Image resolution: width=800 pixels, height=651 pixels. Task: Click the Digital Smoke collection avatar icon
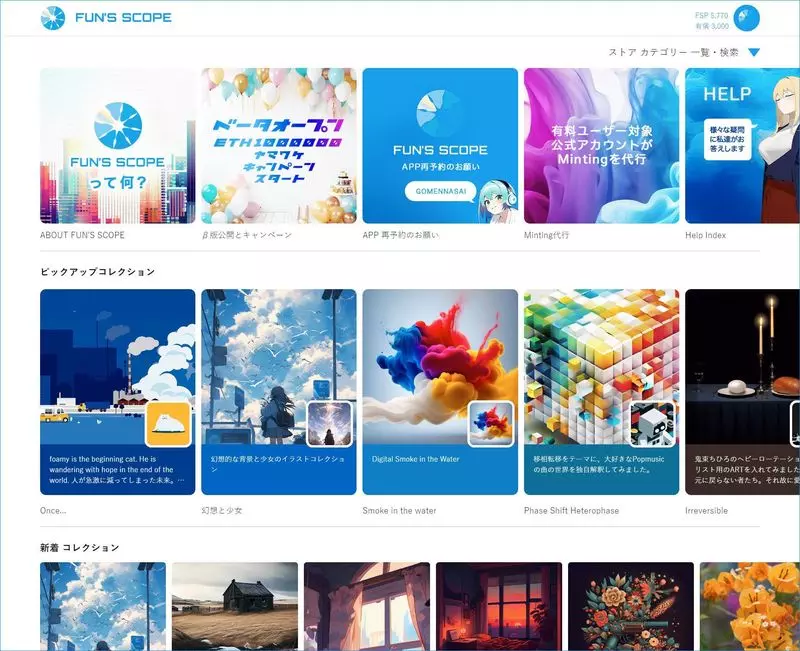tap(490, 424)
